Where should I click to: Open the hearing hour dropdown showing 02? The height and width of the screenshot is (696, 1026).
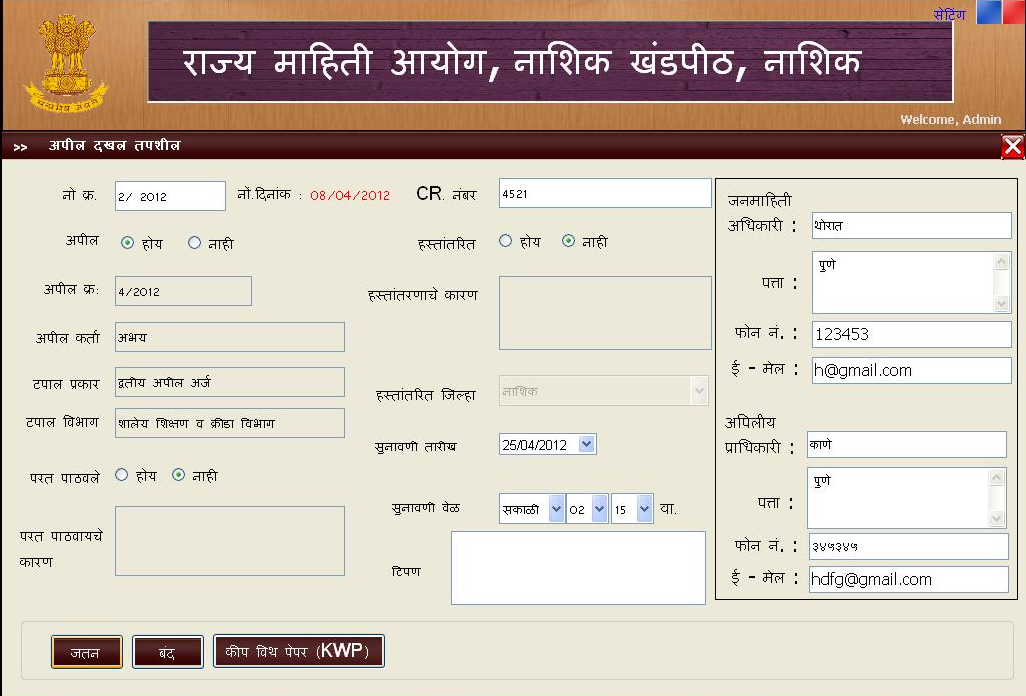coord(599,509)
